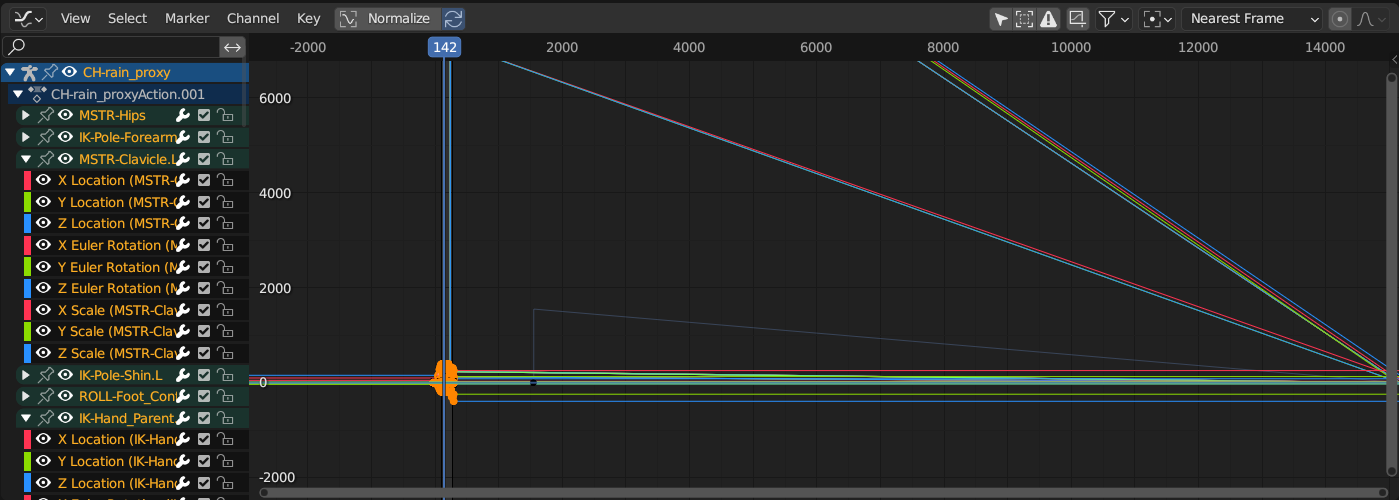Hide the Z Euler Rotation curve
The image size is (1399, 500).
coord(44,288)
